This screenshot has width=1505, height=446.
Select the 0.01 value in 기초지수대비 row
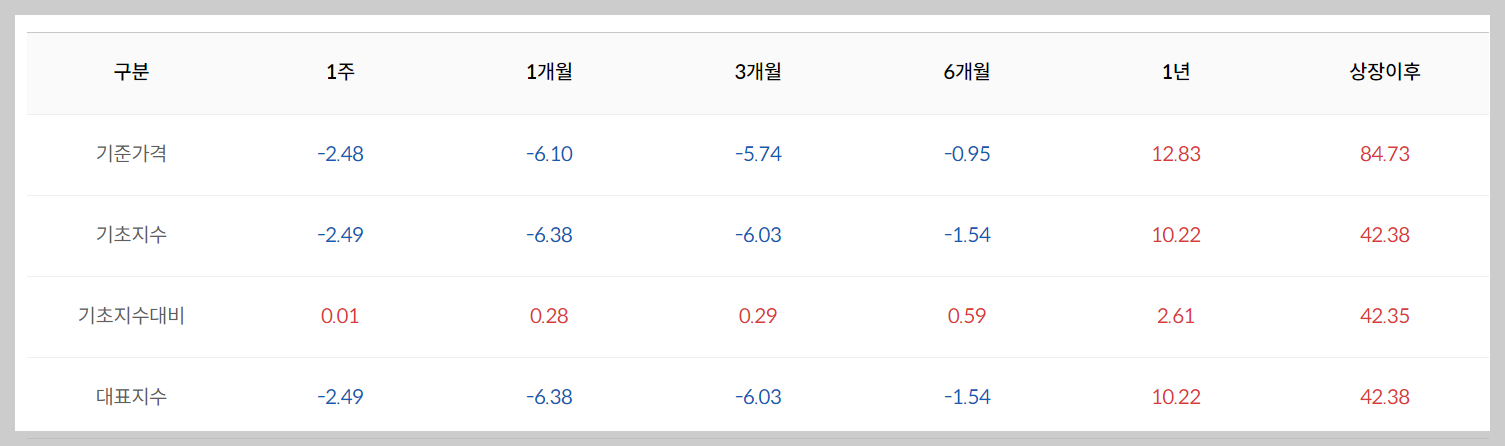(340, 317)
